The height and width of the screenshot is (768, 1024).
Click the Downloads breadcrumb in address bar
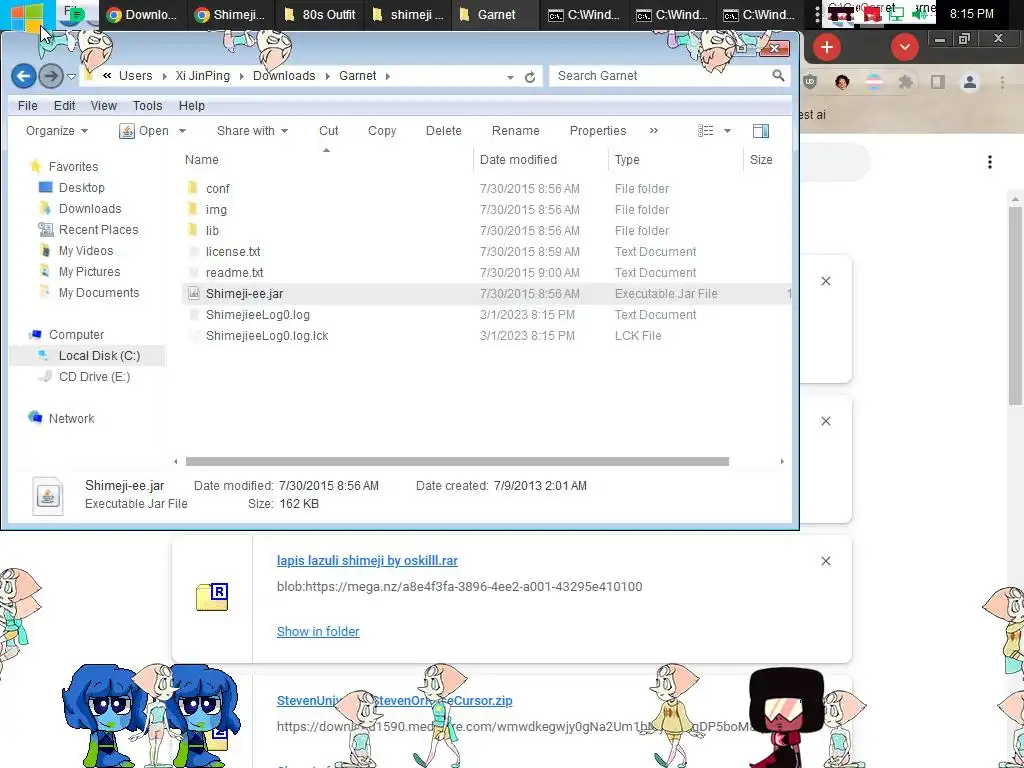[284, 76]
